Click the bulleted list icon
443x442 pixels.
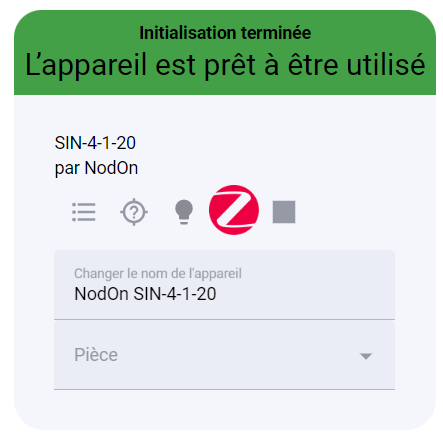coord(84,212)
